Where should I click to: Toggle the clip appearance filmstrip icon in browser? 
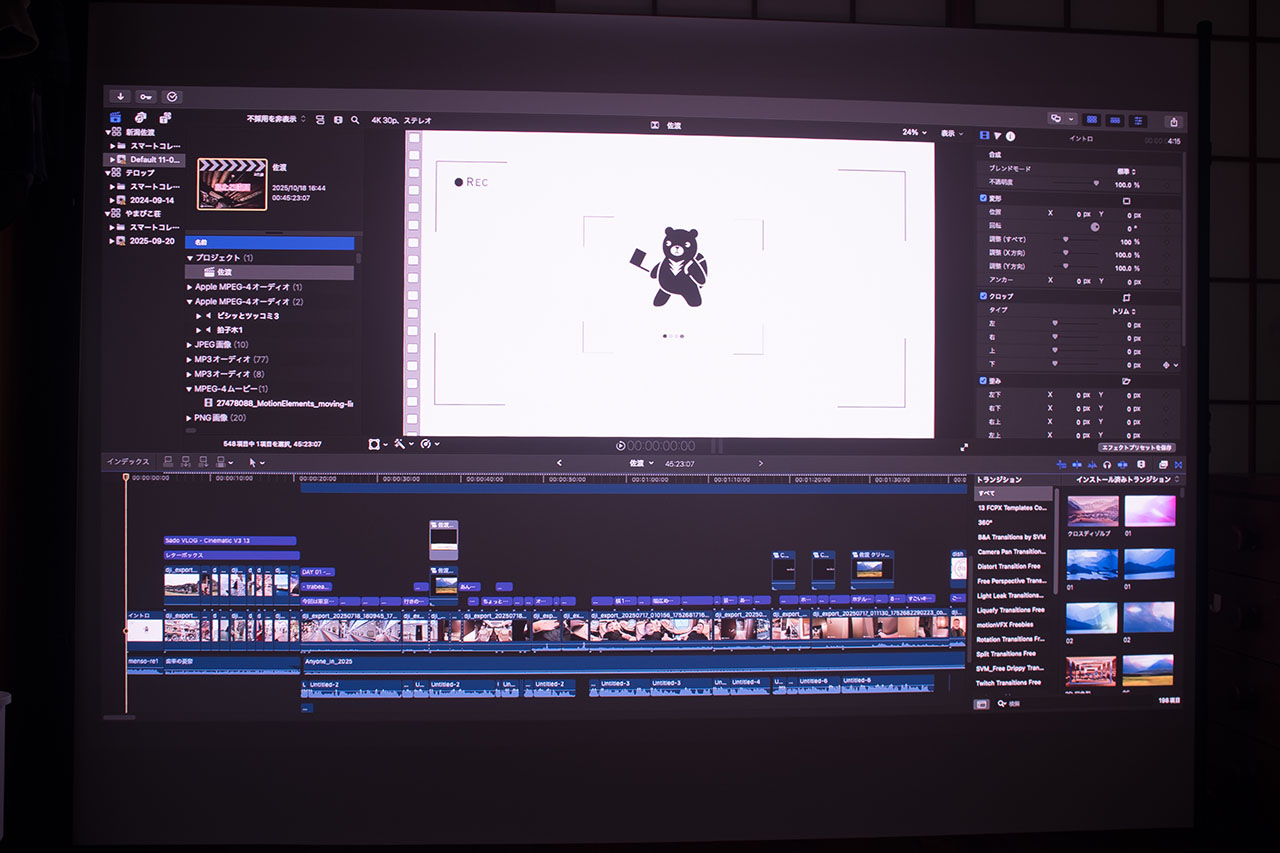[320, 120]
